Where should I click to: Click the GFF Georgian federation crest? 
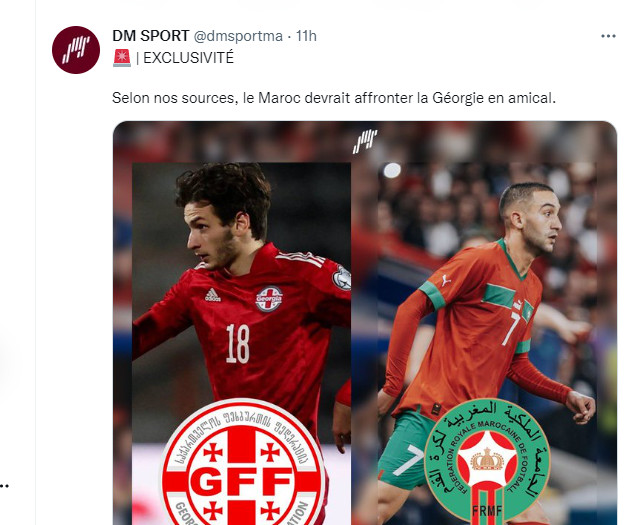(x=242, y=464)
